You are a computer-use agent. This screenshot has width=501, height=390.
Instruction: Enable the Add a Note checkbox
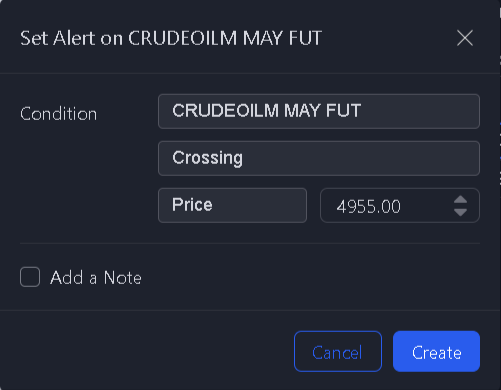point(30,277)
